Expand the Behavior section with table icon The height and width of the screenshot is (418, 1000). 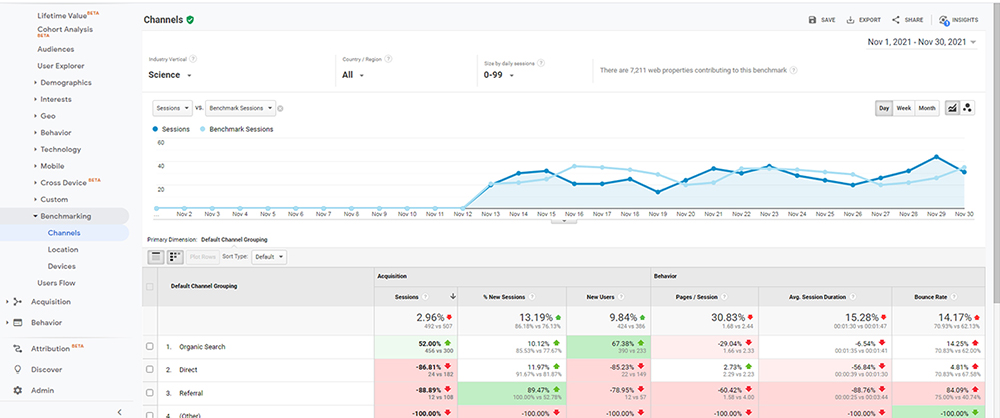[x=46, y=322]
